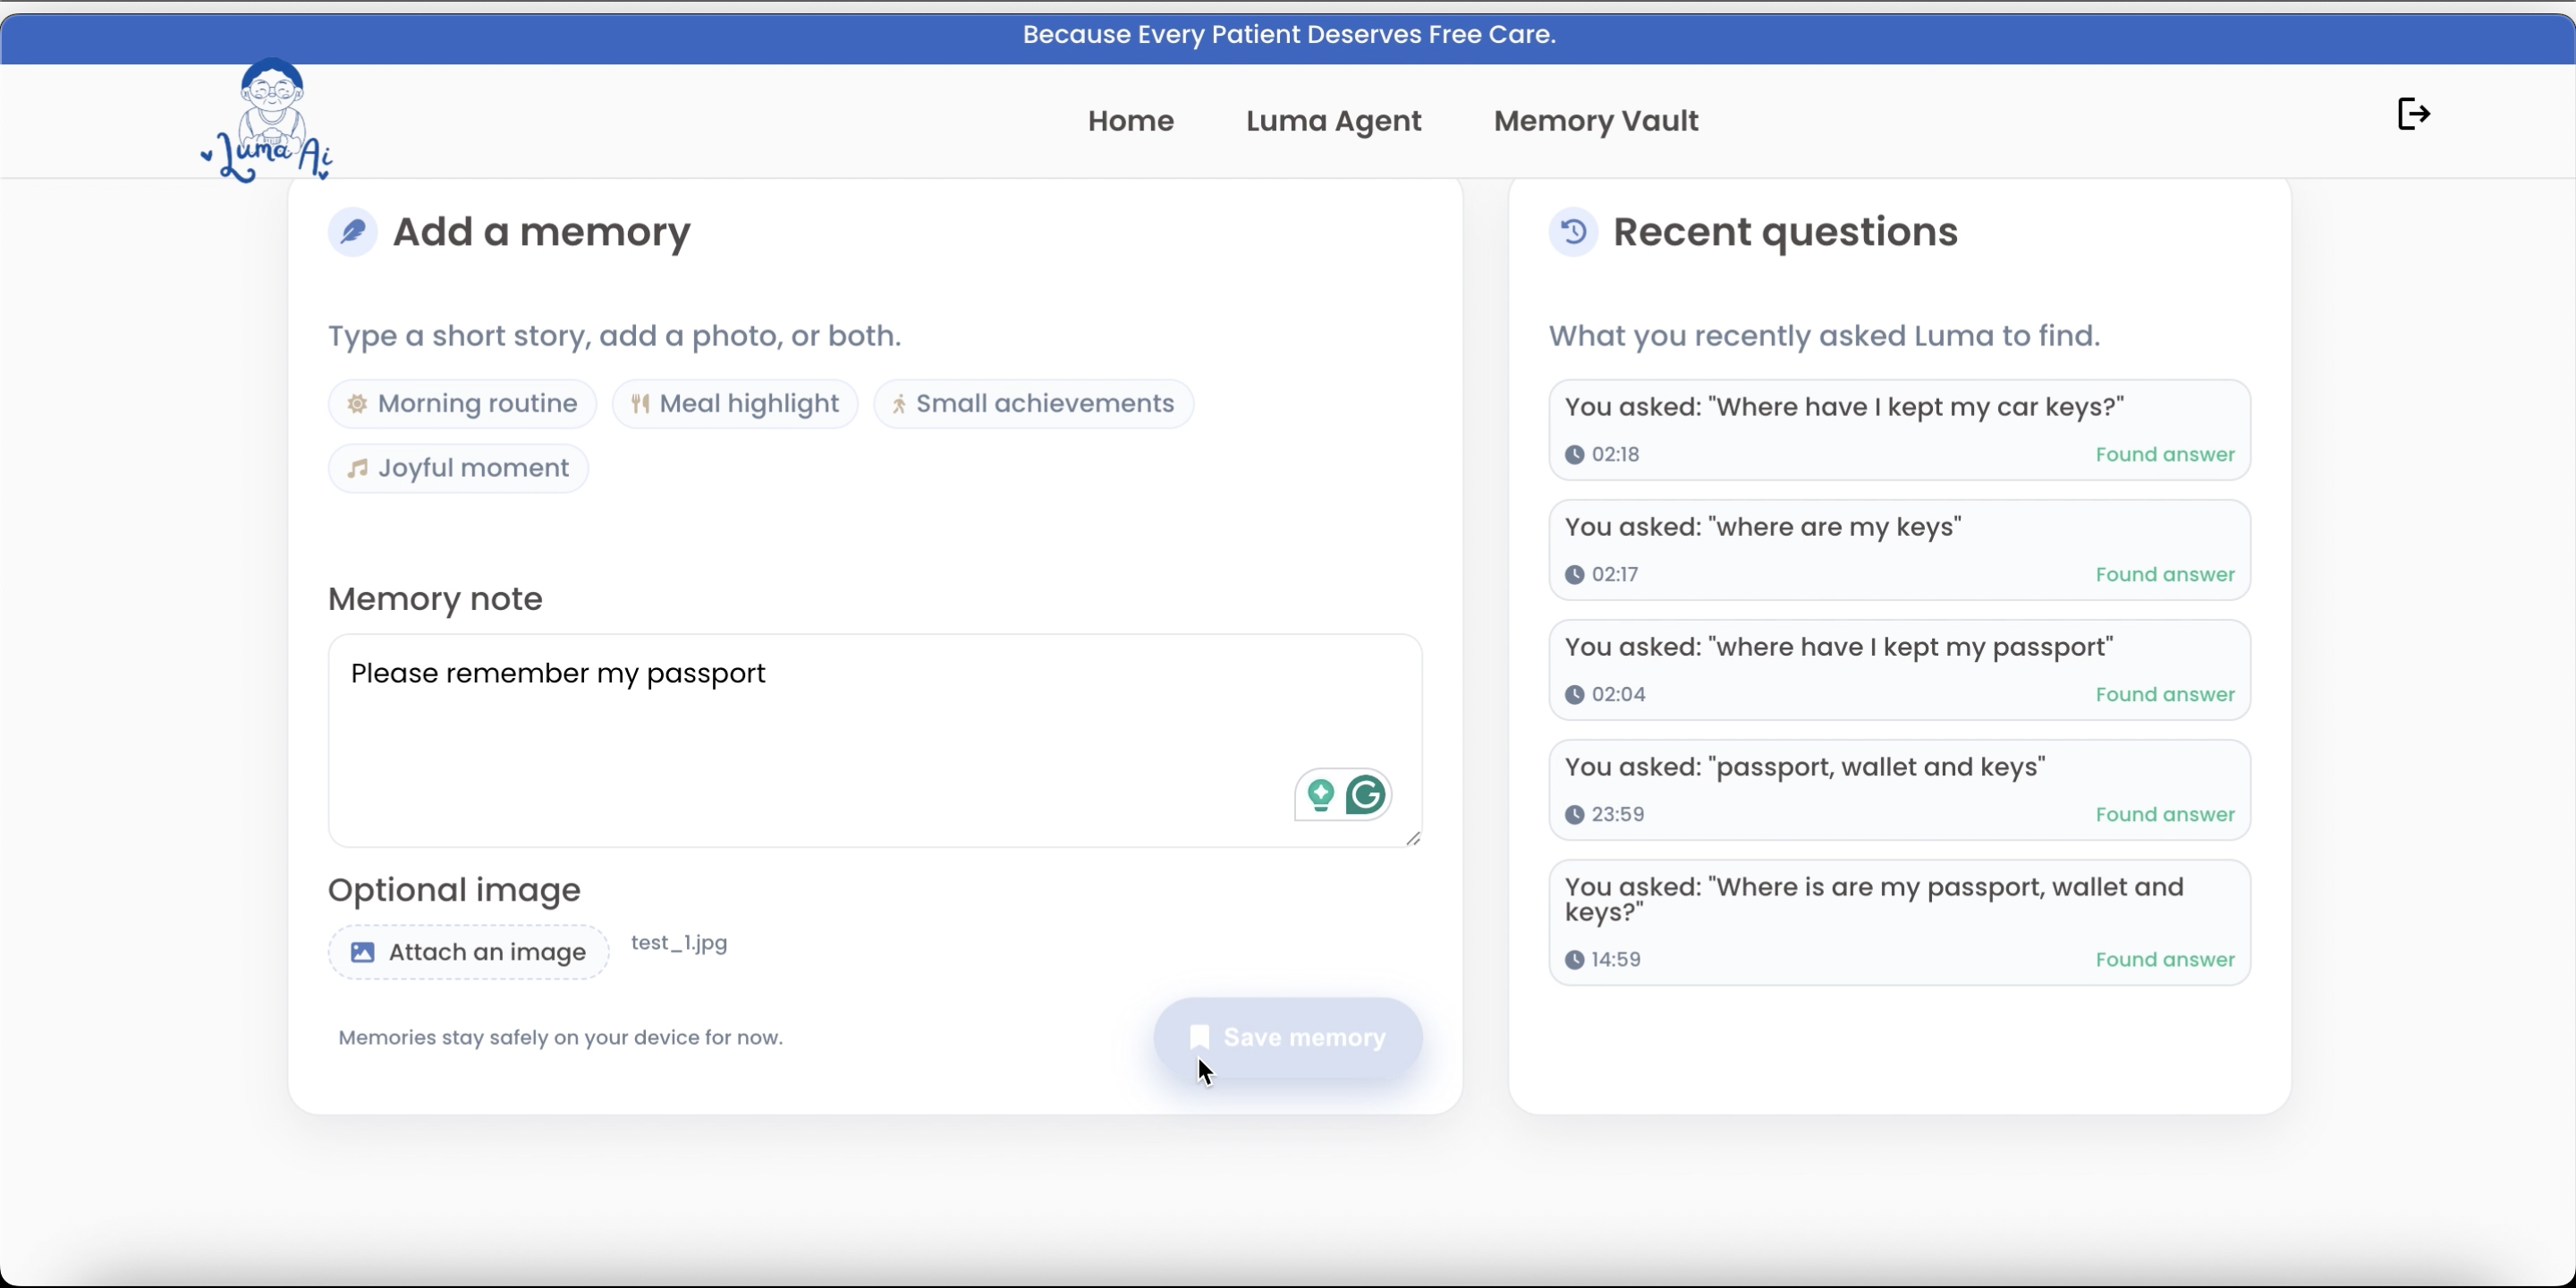
Task: Click the Attach an image button
Action: point(468,952)
